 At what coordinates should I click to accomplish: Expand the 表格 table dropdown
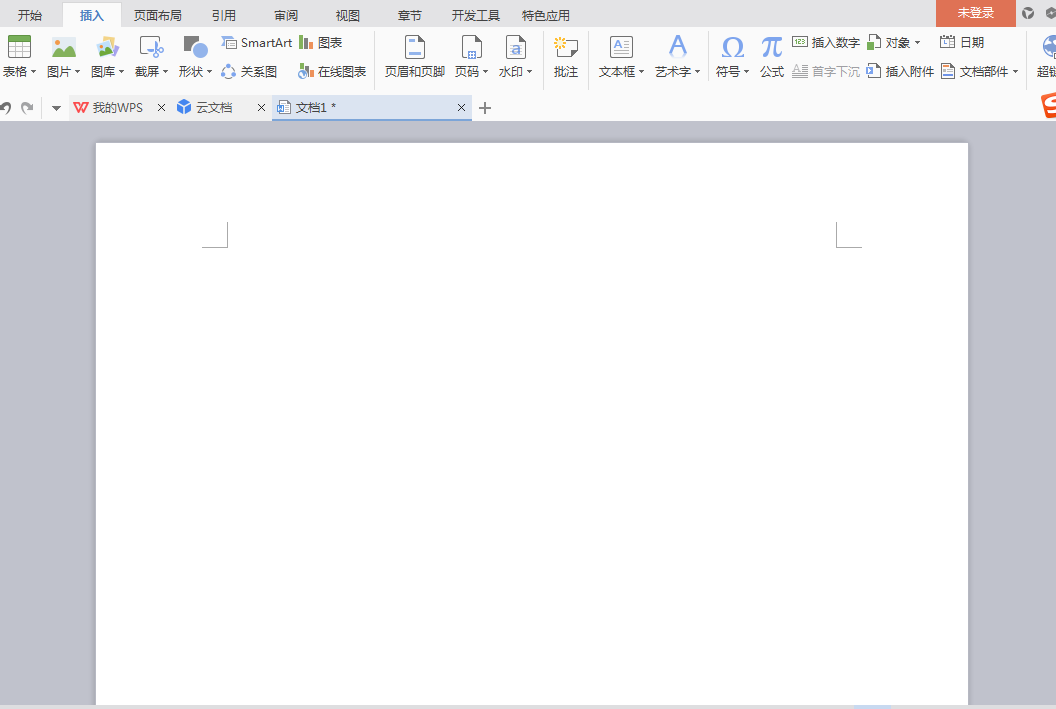[x=19, y=72]
